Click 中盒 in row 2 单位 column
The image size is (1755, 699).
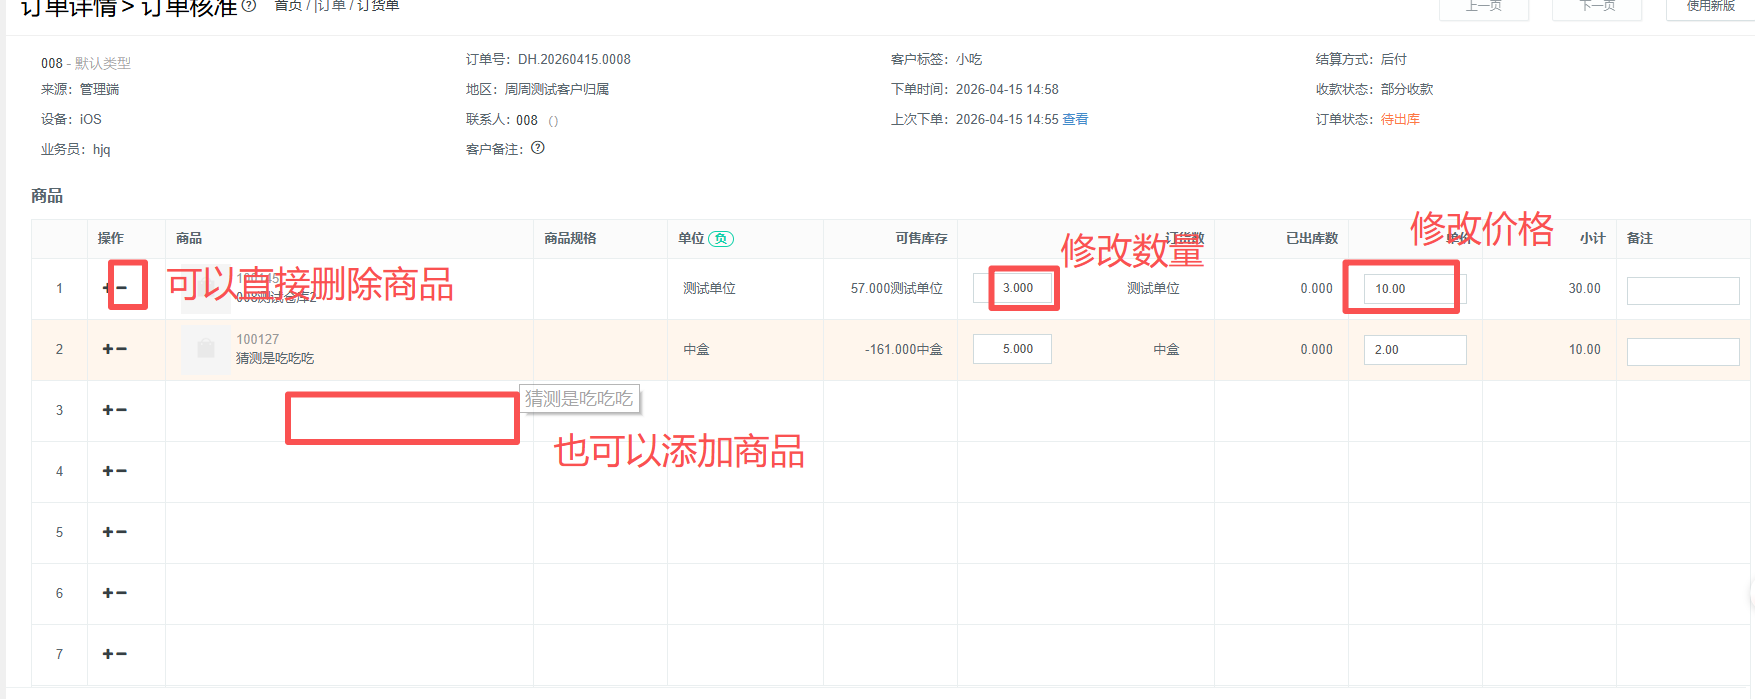coord(696,349)
